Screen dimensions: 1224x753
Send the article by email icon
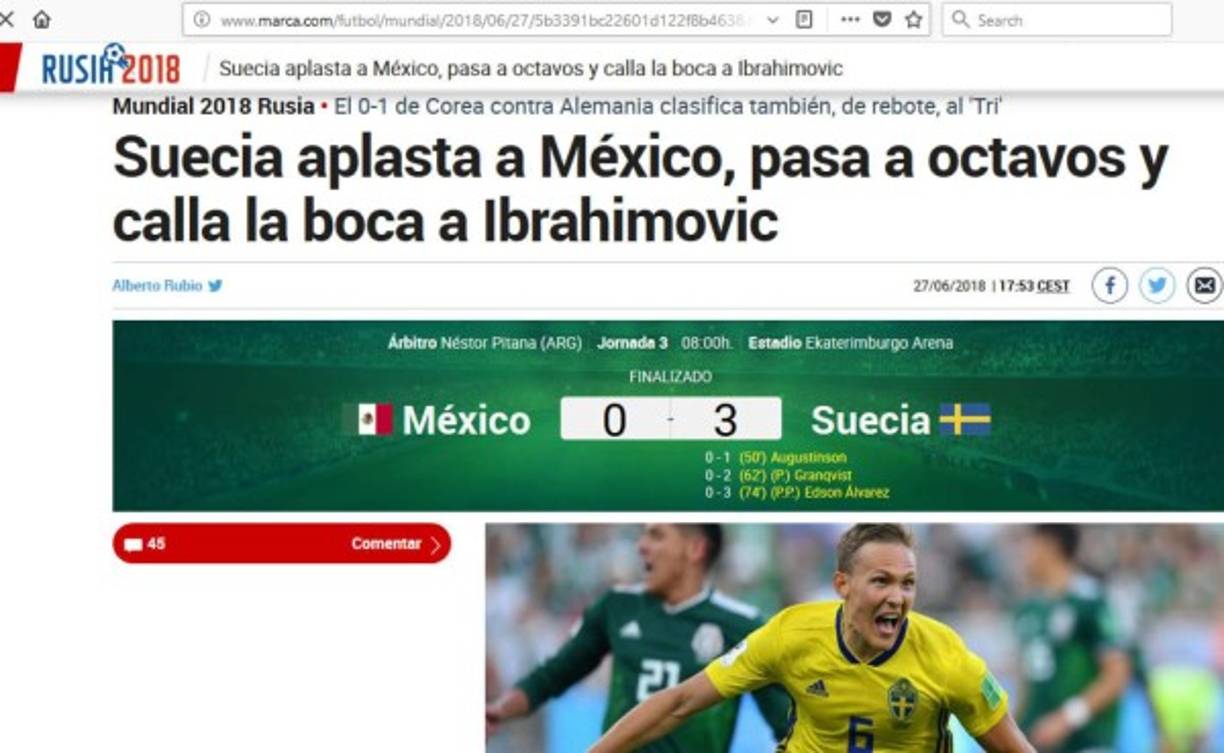coord(1205,286)
